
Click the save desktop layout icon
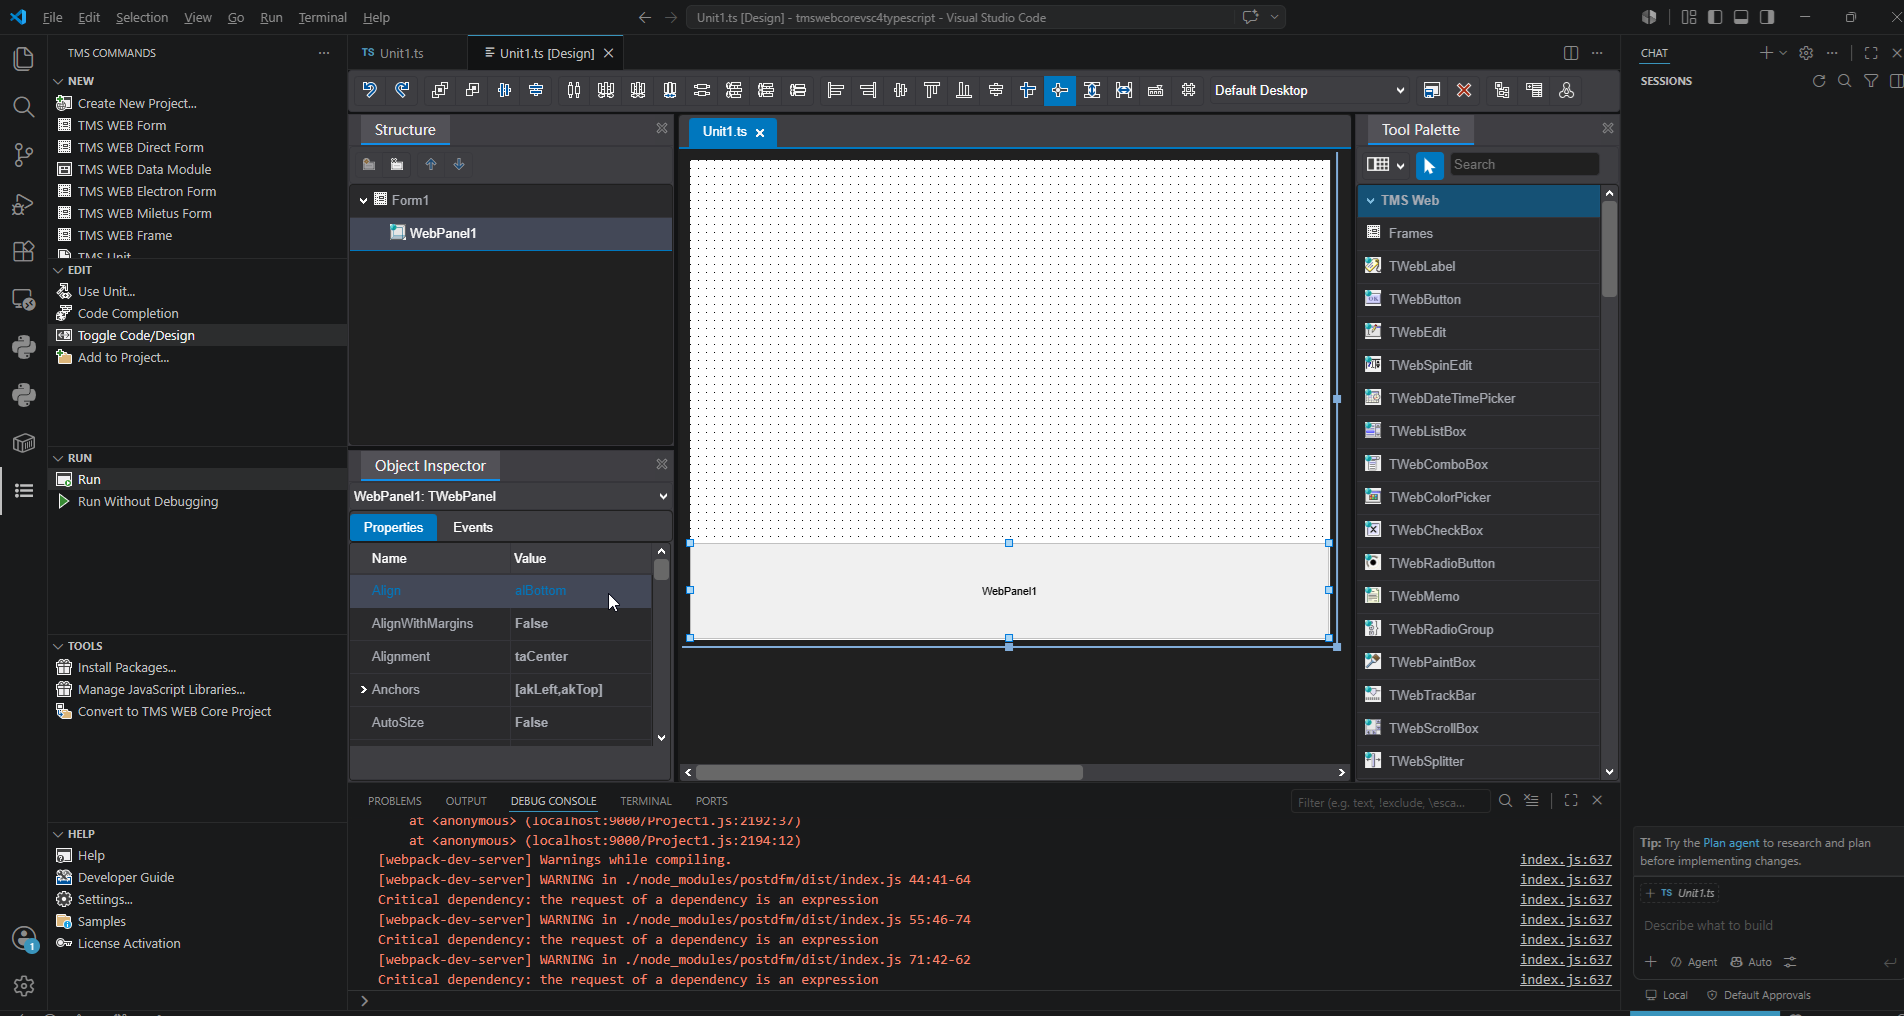point(1432,90)
